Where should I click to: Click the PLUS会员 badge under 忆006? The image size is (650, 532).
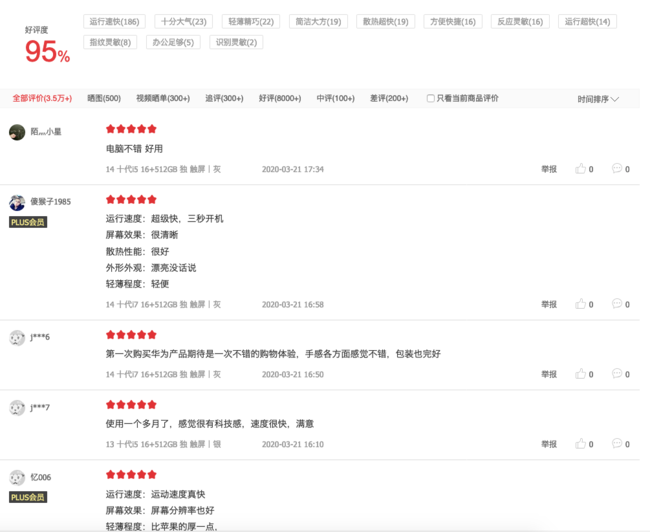point(28,497)
